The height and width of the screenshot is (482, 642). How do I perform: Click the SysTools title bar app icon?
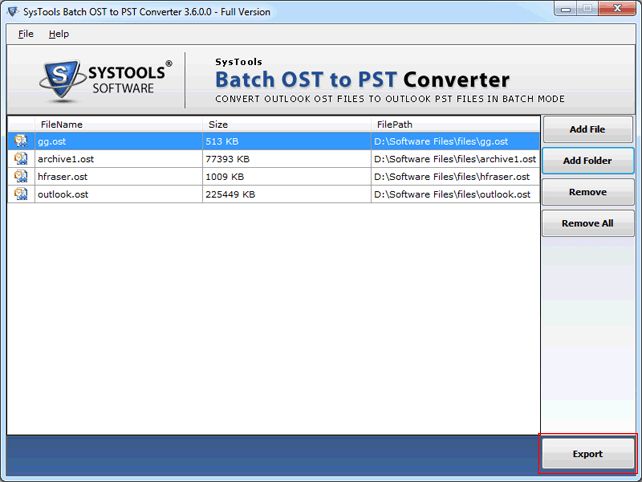13,11
